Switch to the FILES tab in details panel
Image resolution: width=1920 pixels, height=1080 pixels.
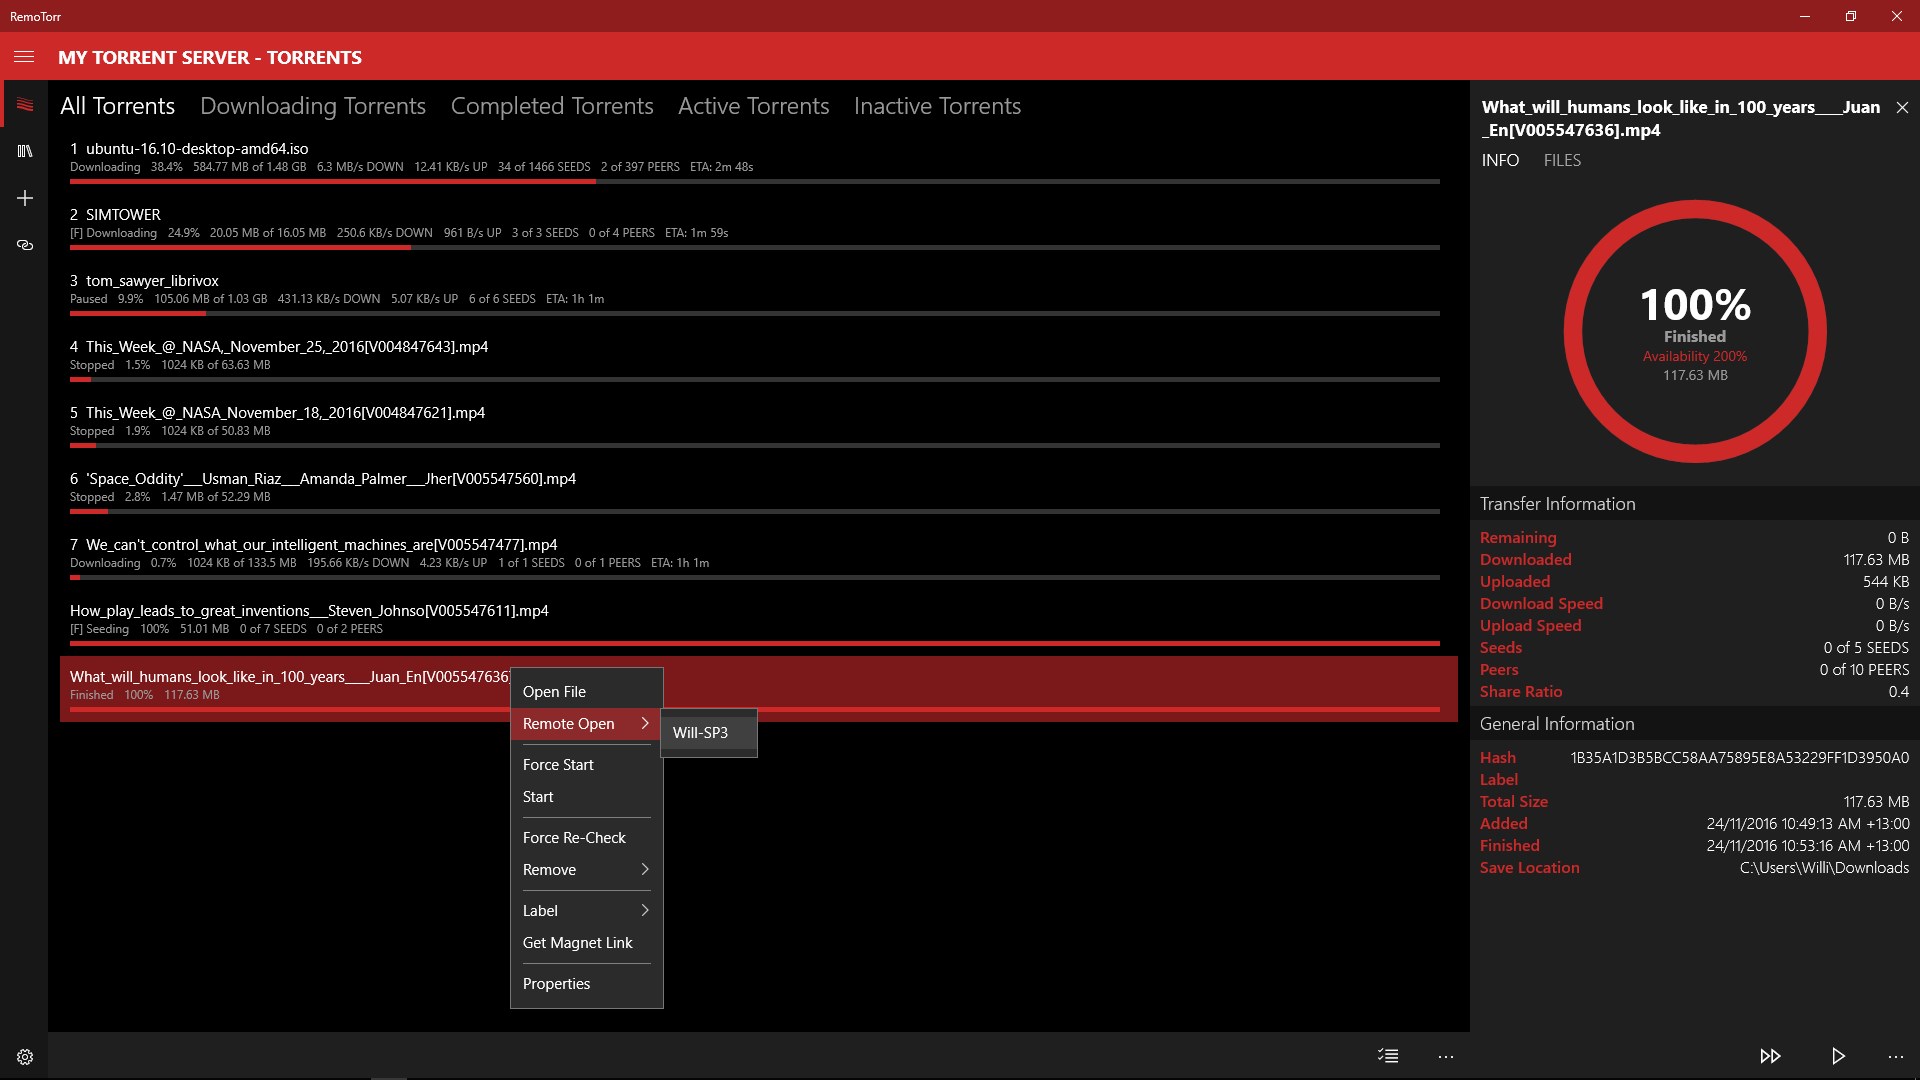[1562, 160]
